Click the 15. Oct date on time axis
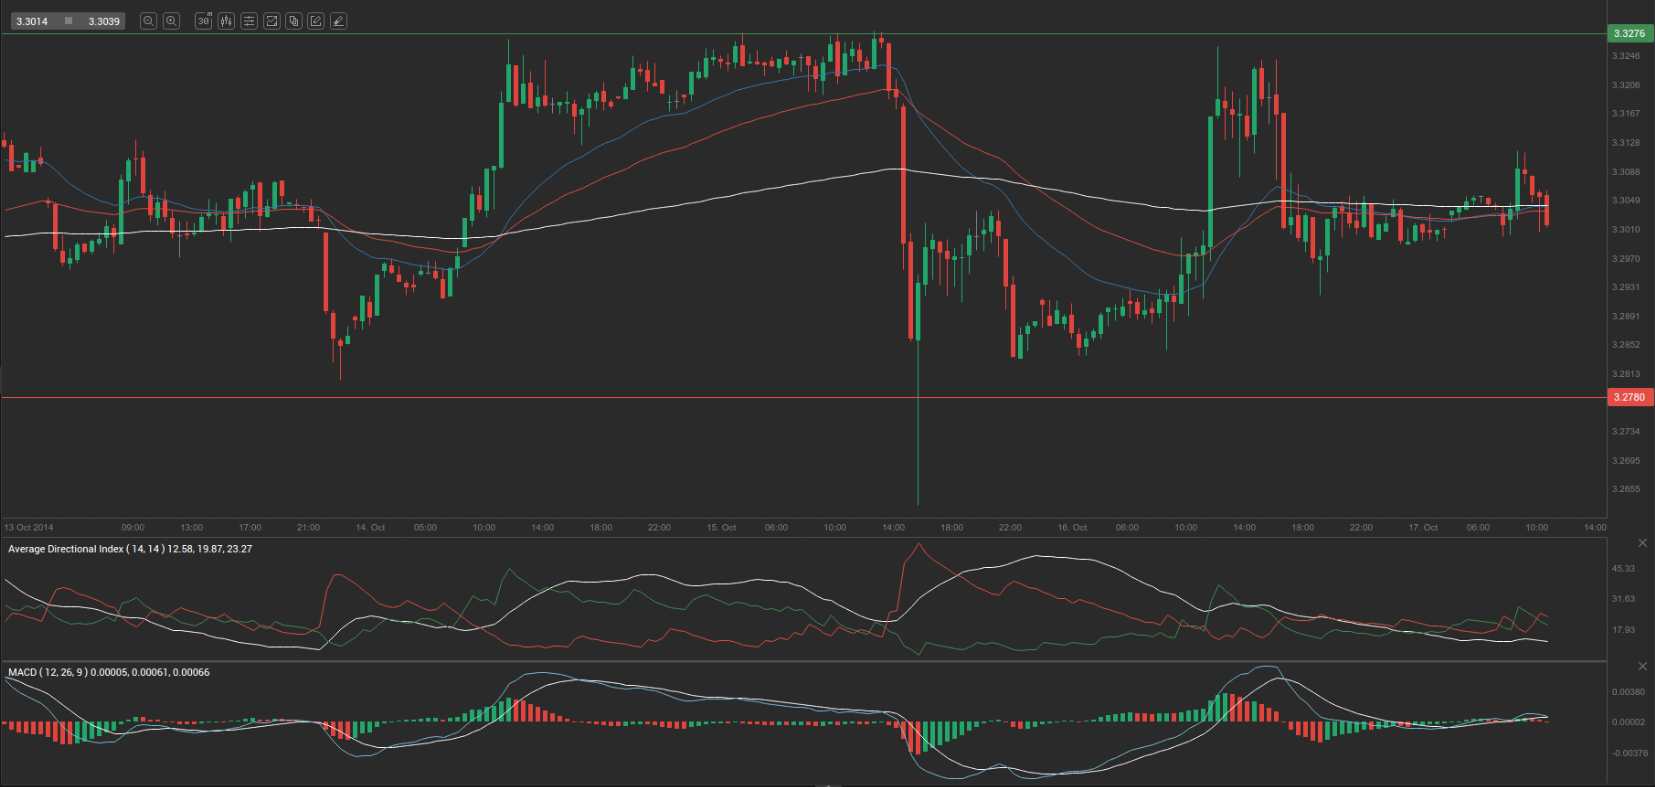1655x787 pixels. 721,527
